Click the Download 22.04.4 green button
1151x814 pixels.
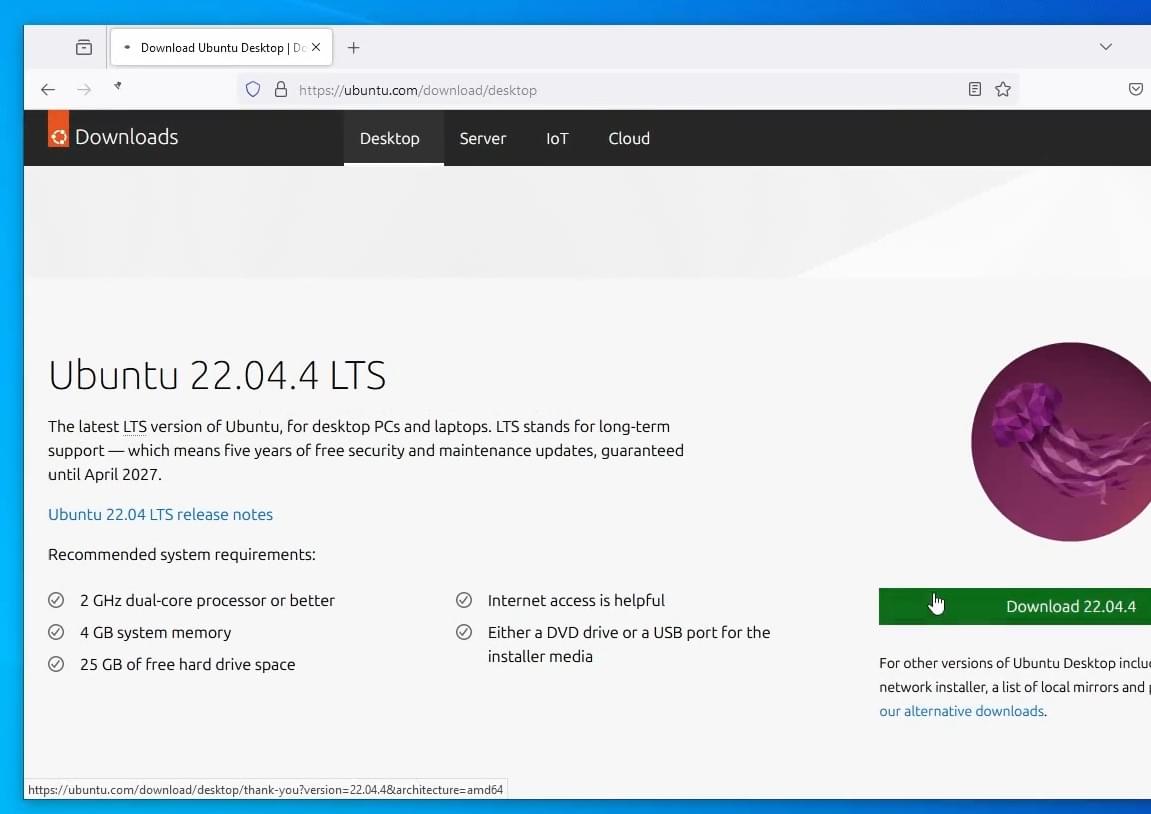pyautogui.click(x=1014, y=606)
